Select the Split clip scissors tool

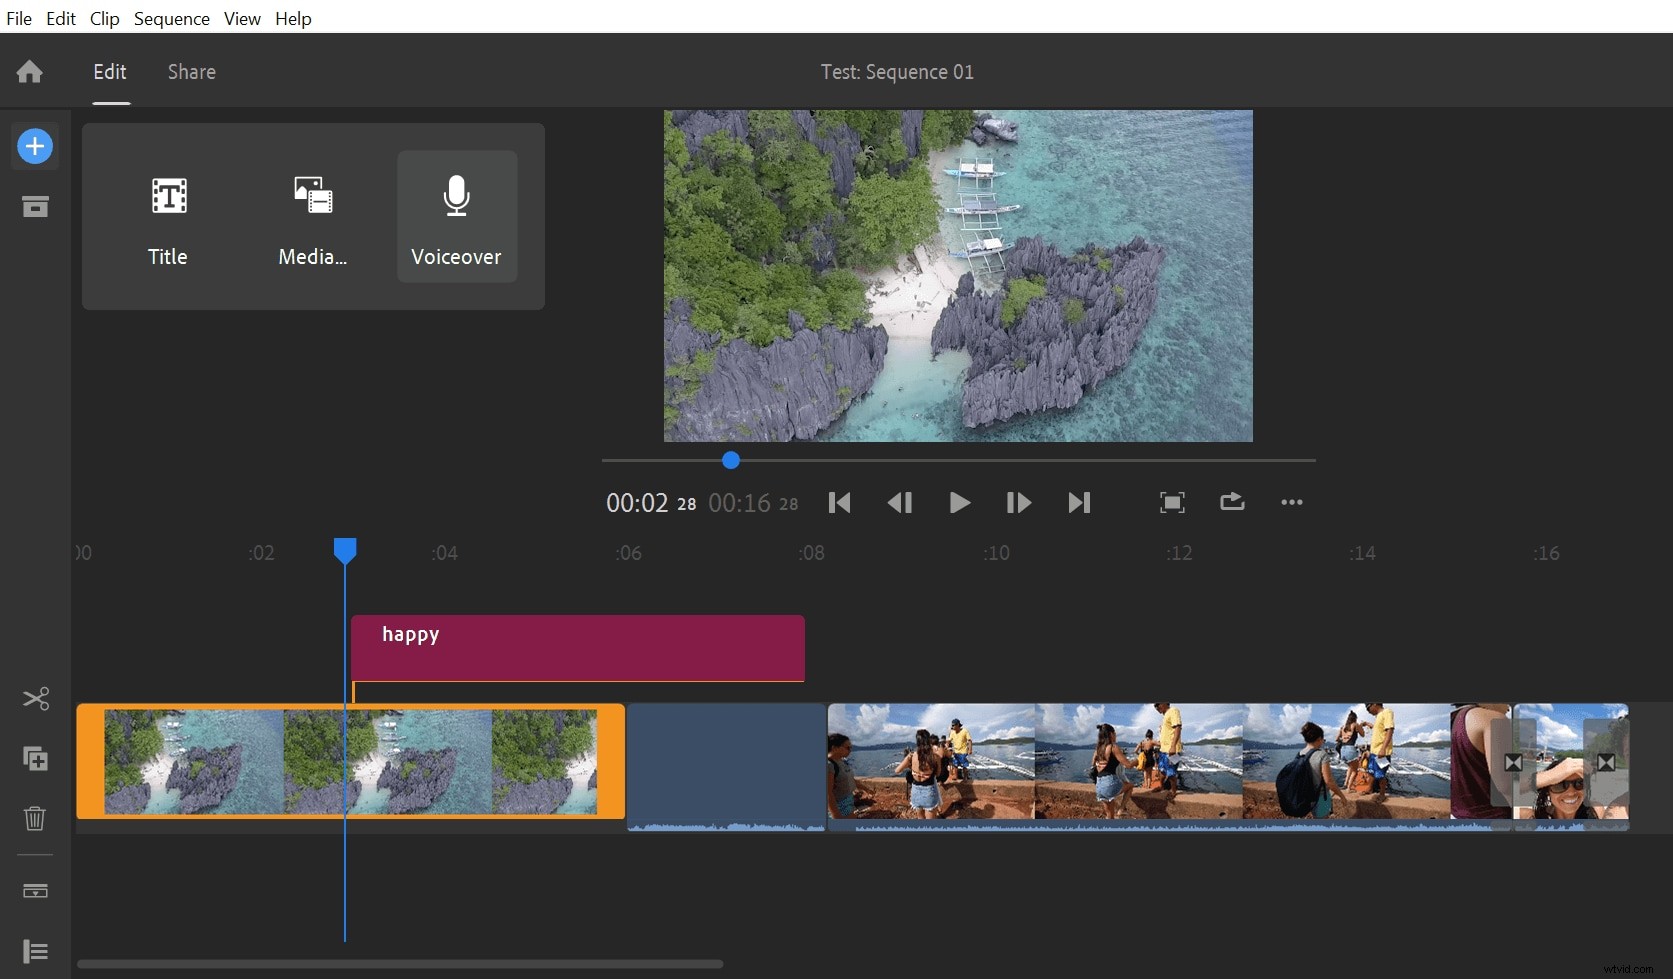pyautogui.click(x=35, y=698)
